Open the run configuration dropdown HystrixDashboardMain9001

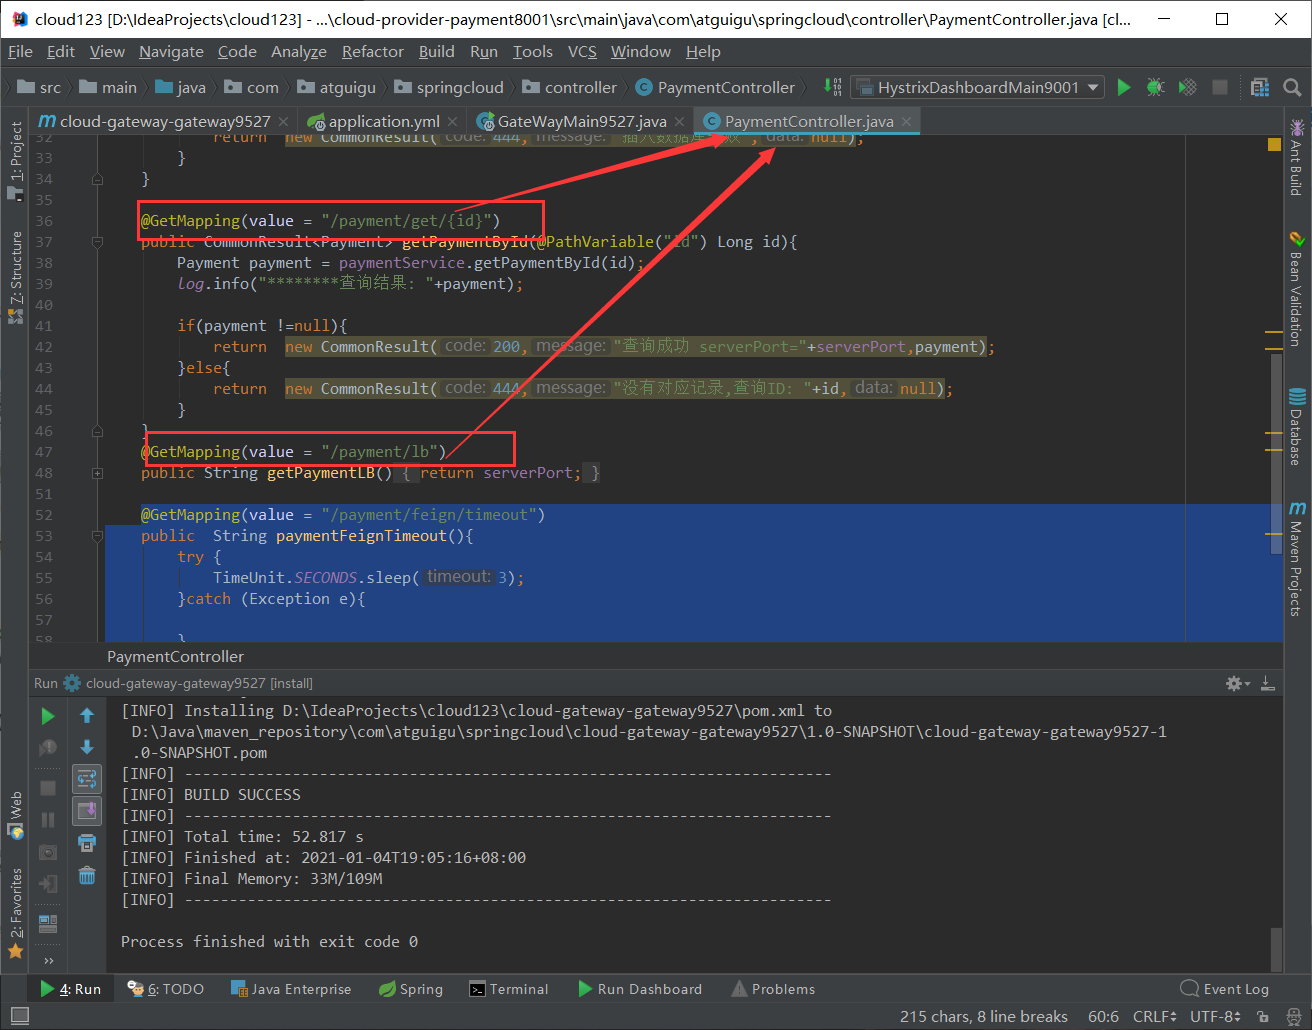point(977,88)
